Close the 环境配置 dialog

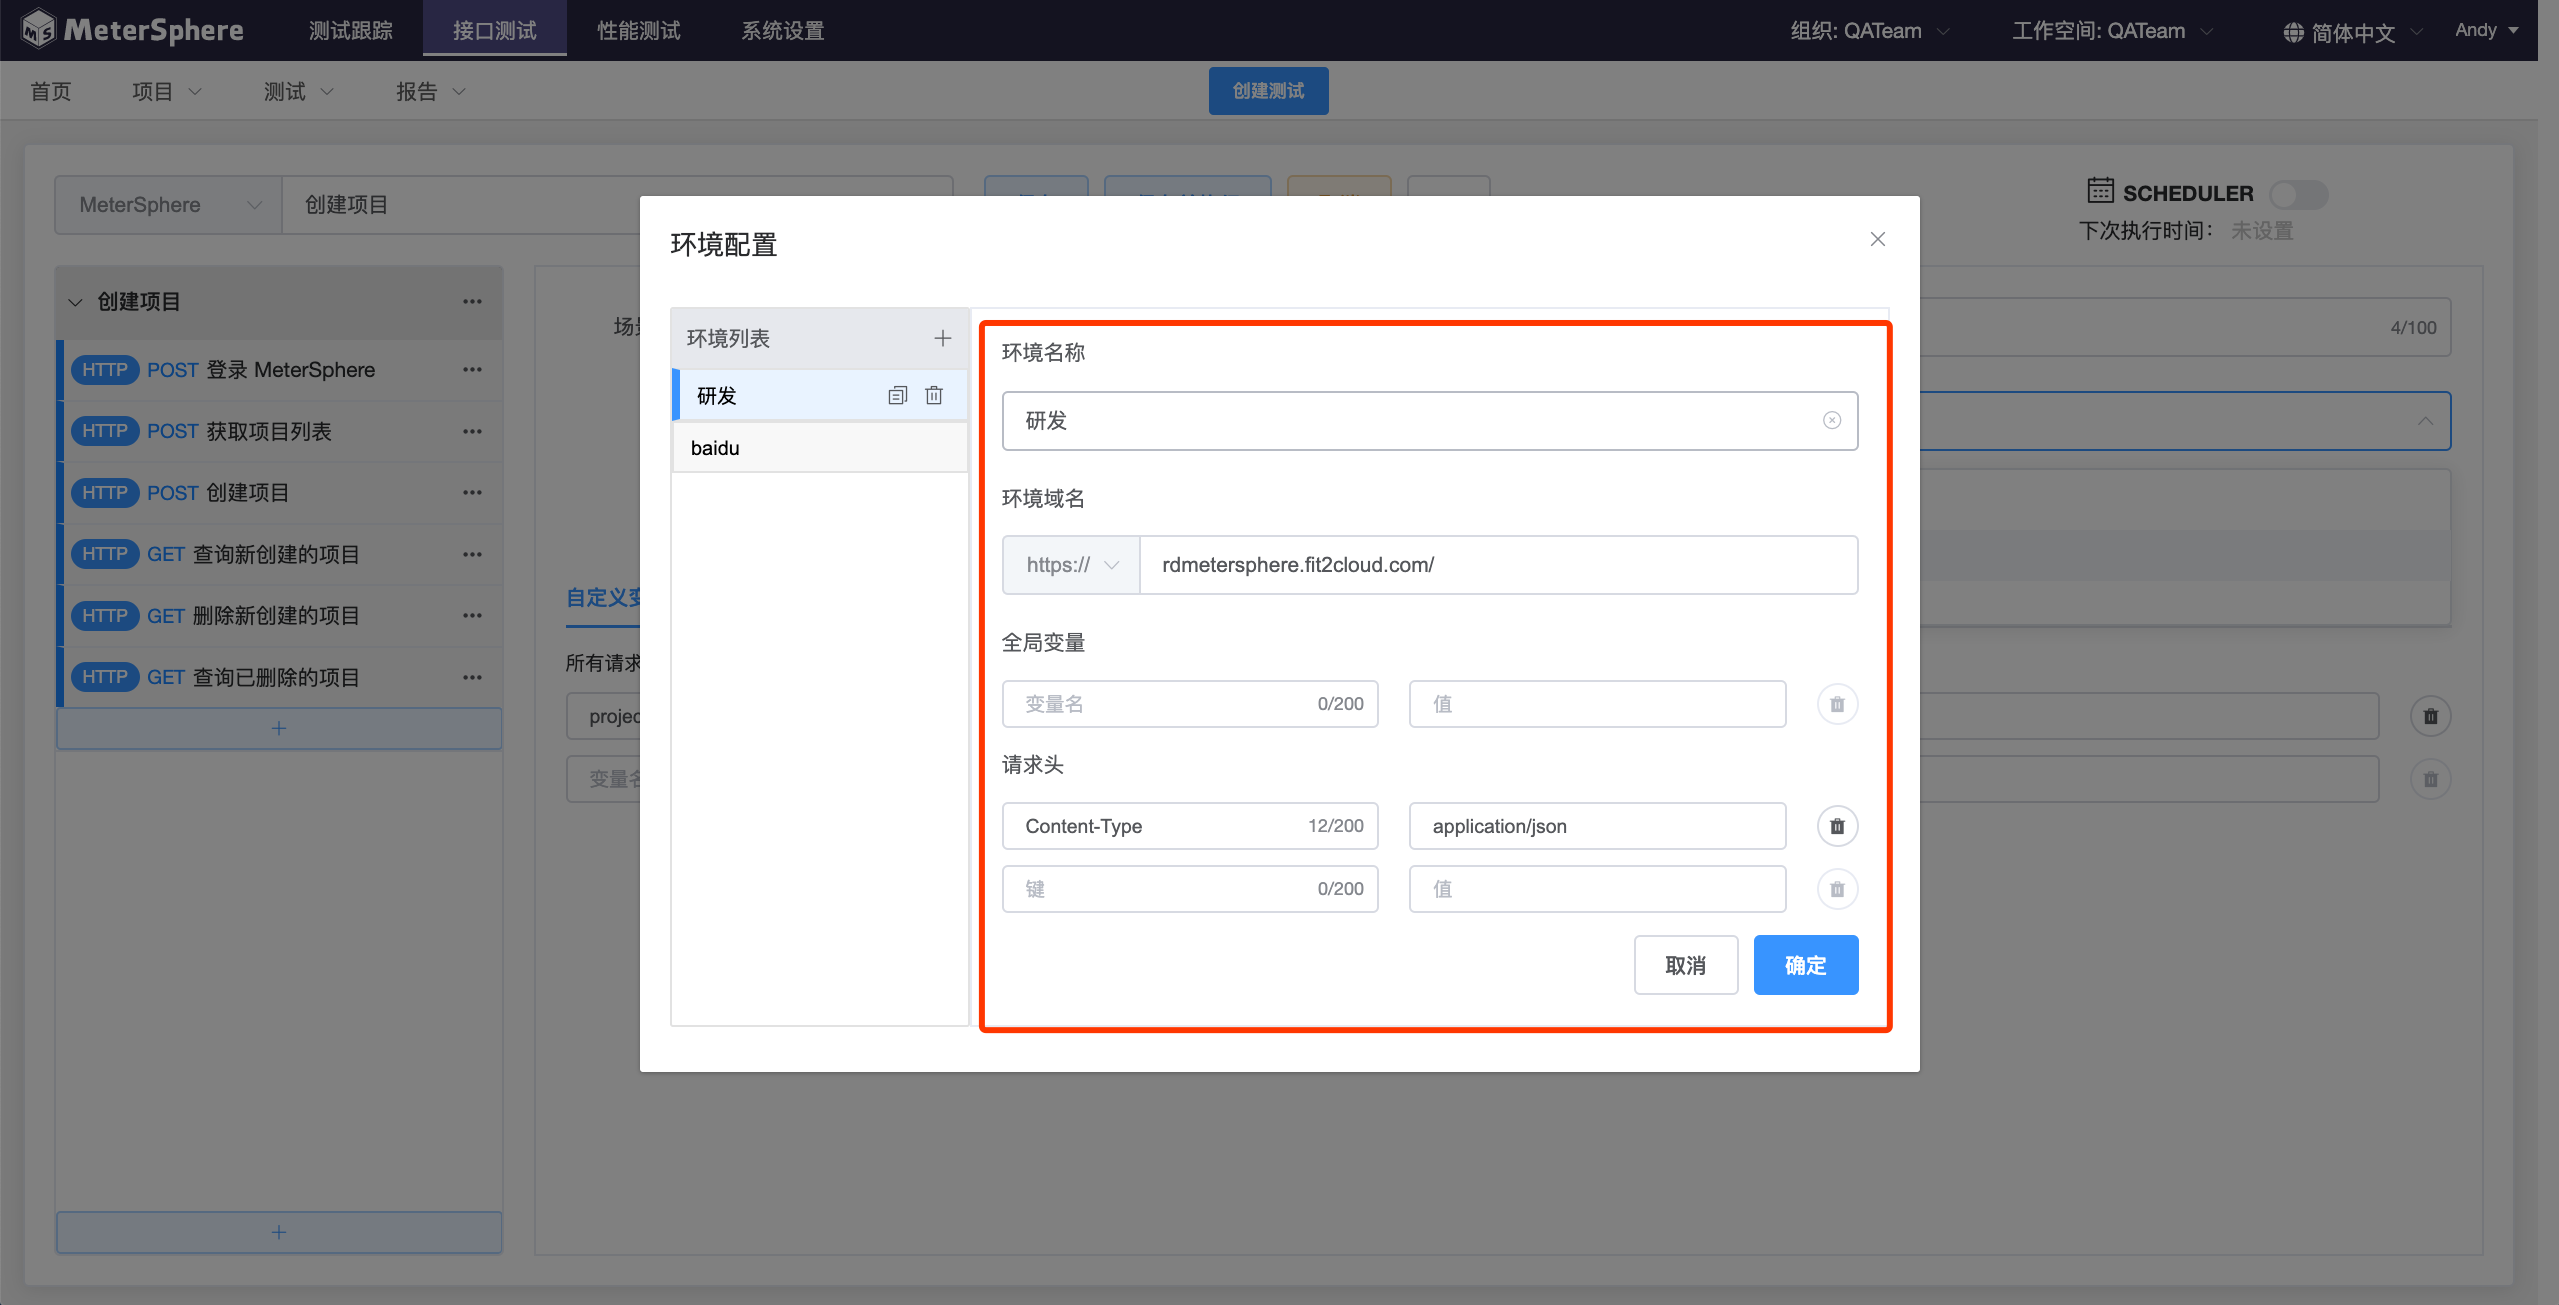1877,239
